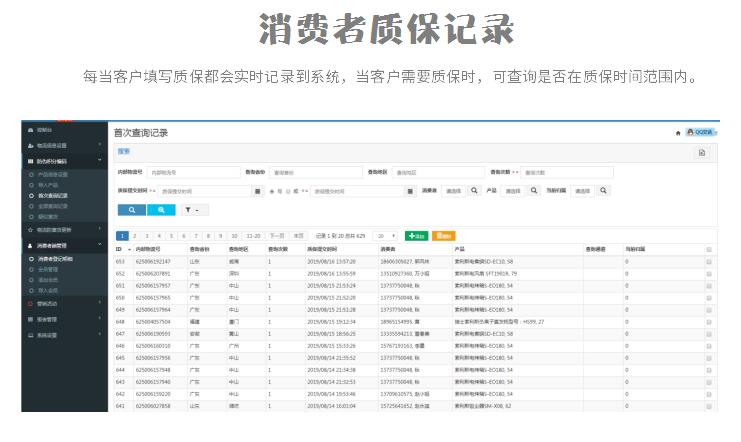Click the cell 625006192147
Image resolution: width=741 pixels, height=442 pixels.
pyautogui.click(x=153, y=262)
